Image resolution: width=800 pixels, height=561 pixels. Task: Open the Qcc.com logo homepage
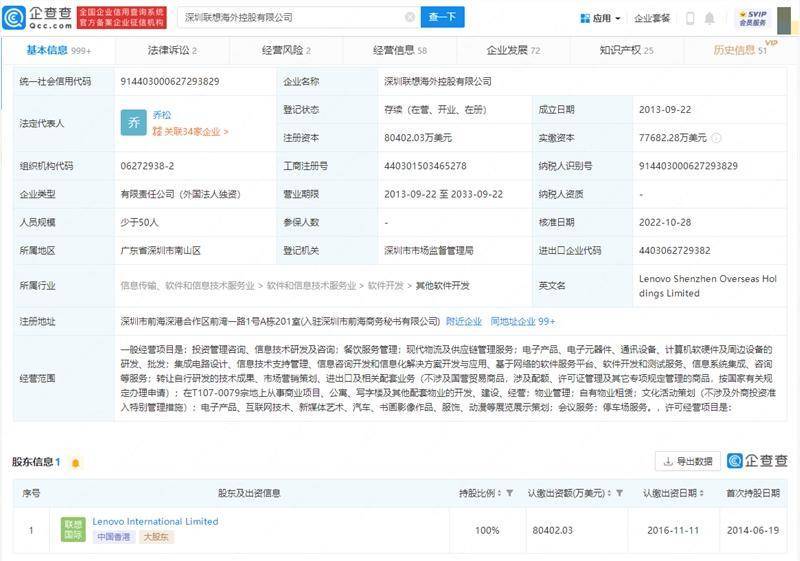pyautogui.click(x=37, y=17)
